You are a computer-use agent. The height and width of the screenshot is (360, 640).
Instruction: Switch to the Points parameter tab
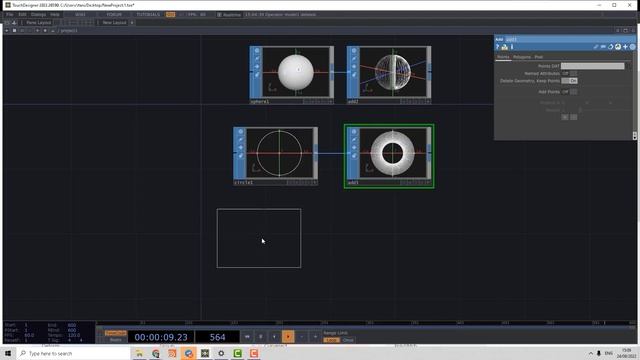(x=503, y=57)
